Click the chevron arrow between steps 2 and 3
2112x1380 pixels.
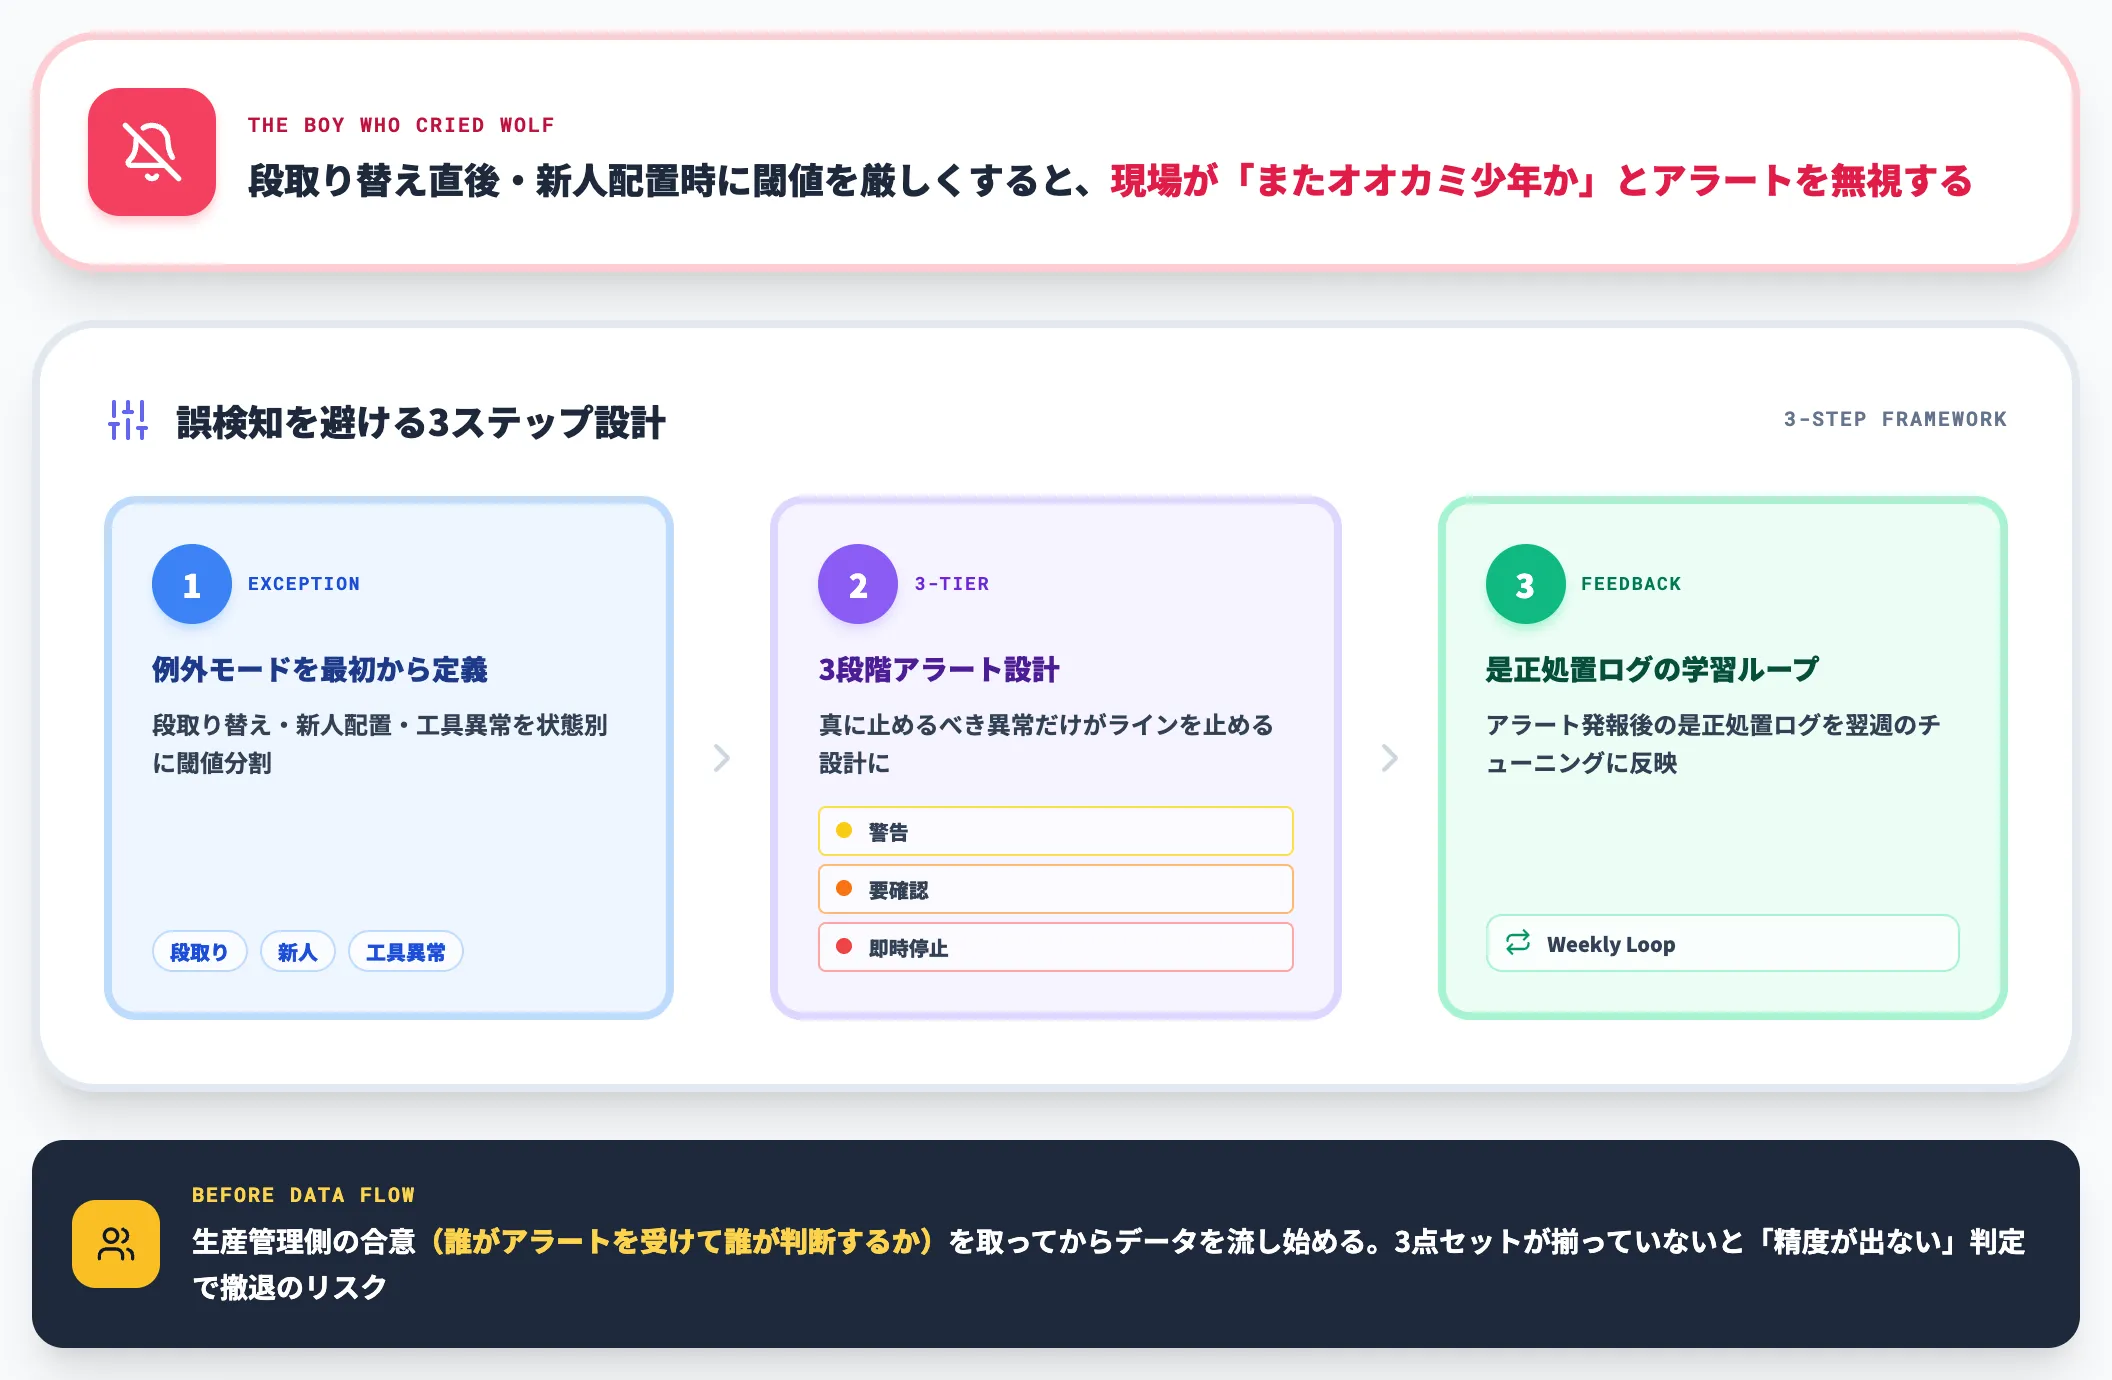click(1389, 758)
